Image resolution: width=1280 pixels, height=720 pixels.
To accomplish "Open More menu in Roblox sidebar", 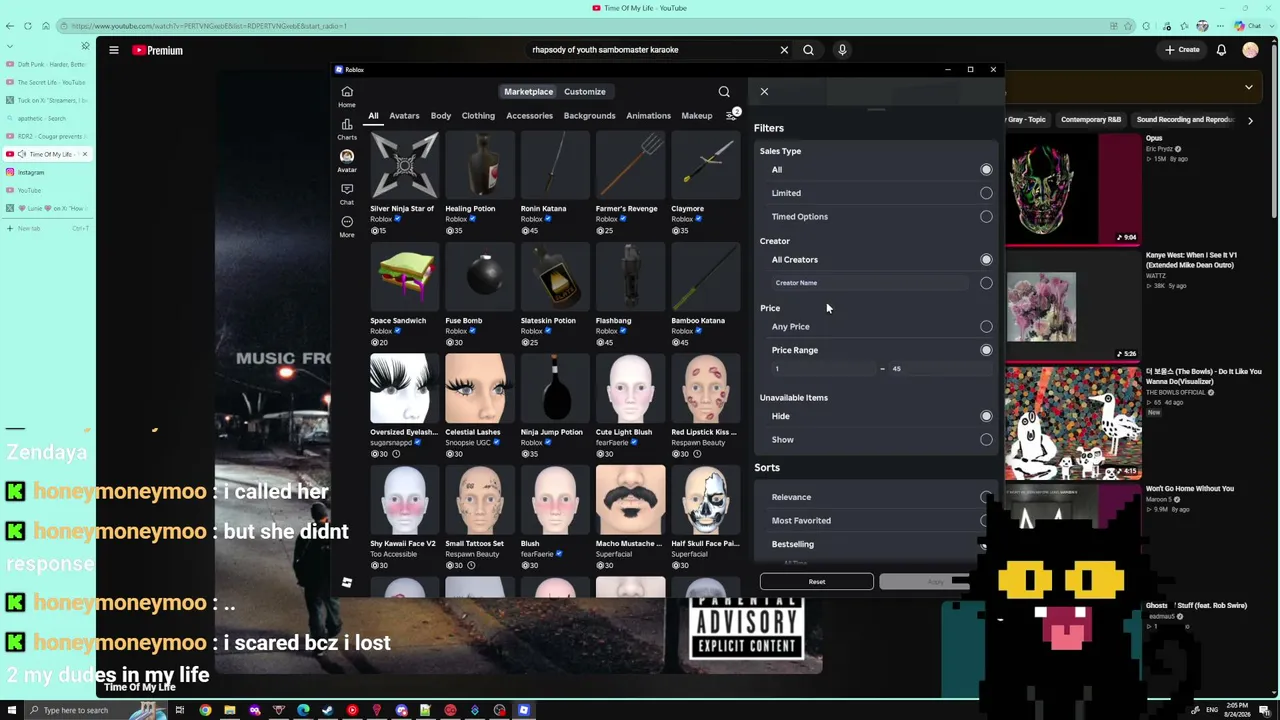I will click(347, 226).
